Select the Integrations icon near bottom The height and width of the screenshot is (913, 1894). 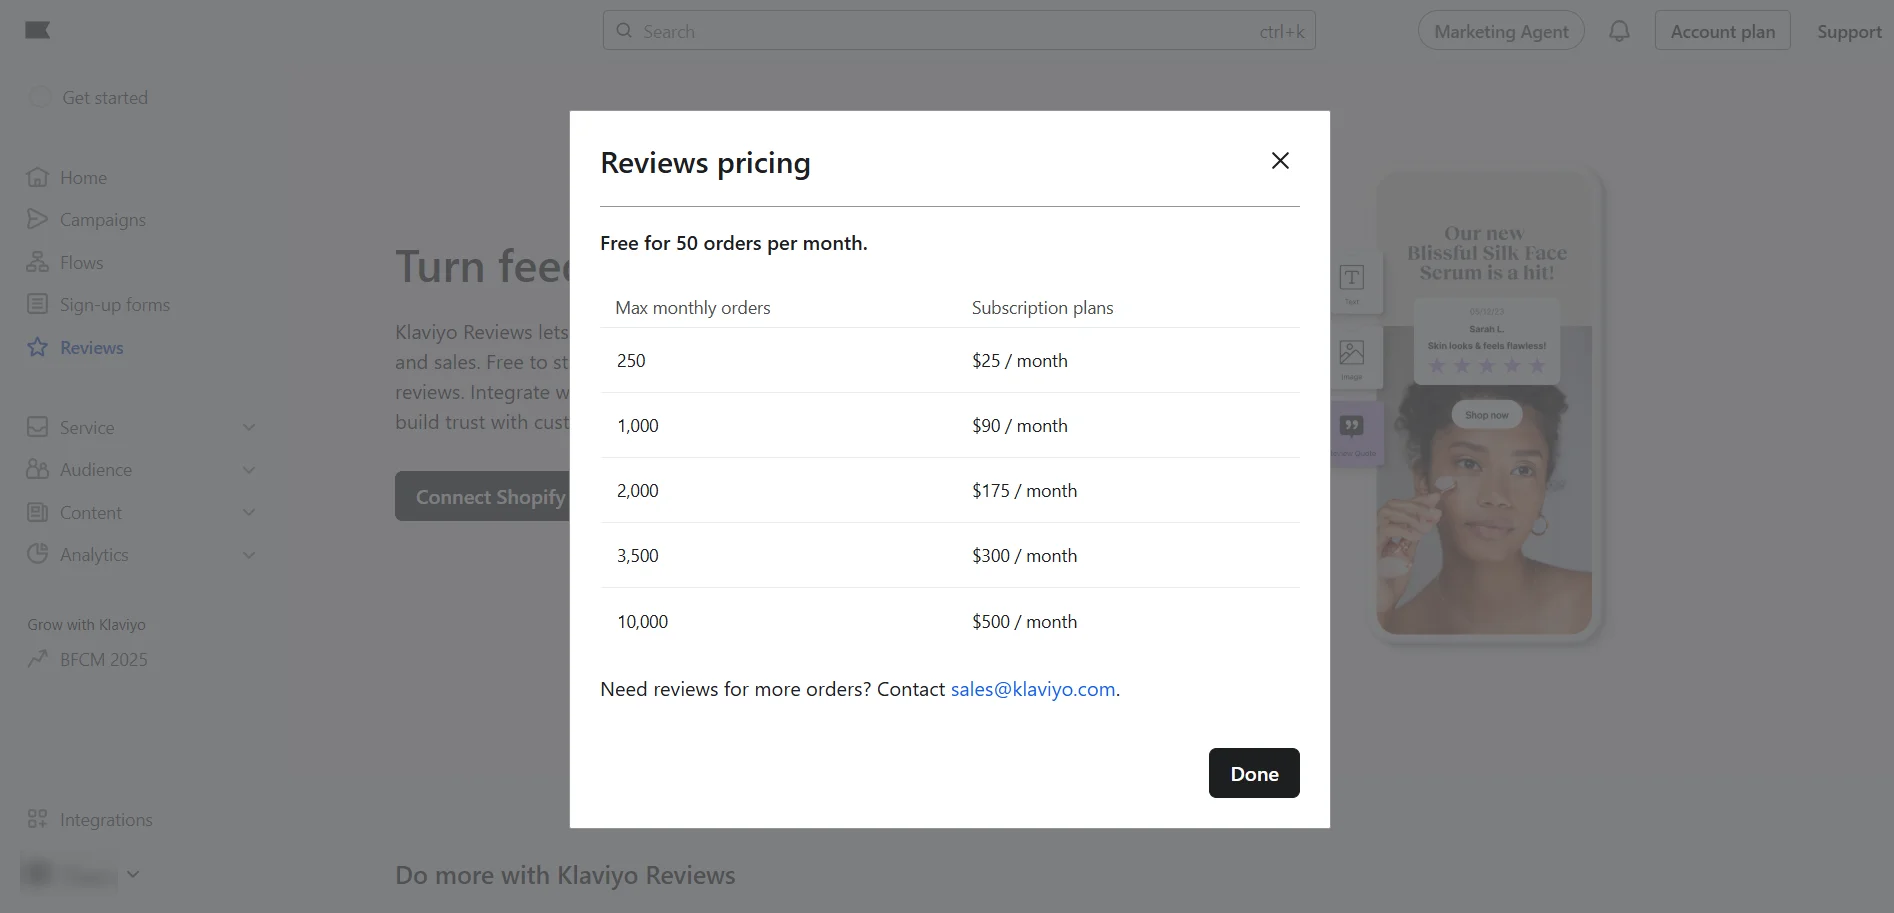(x=37, y=819)
